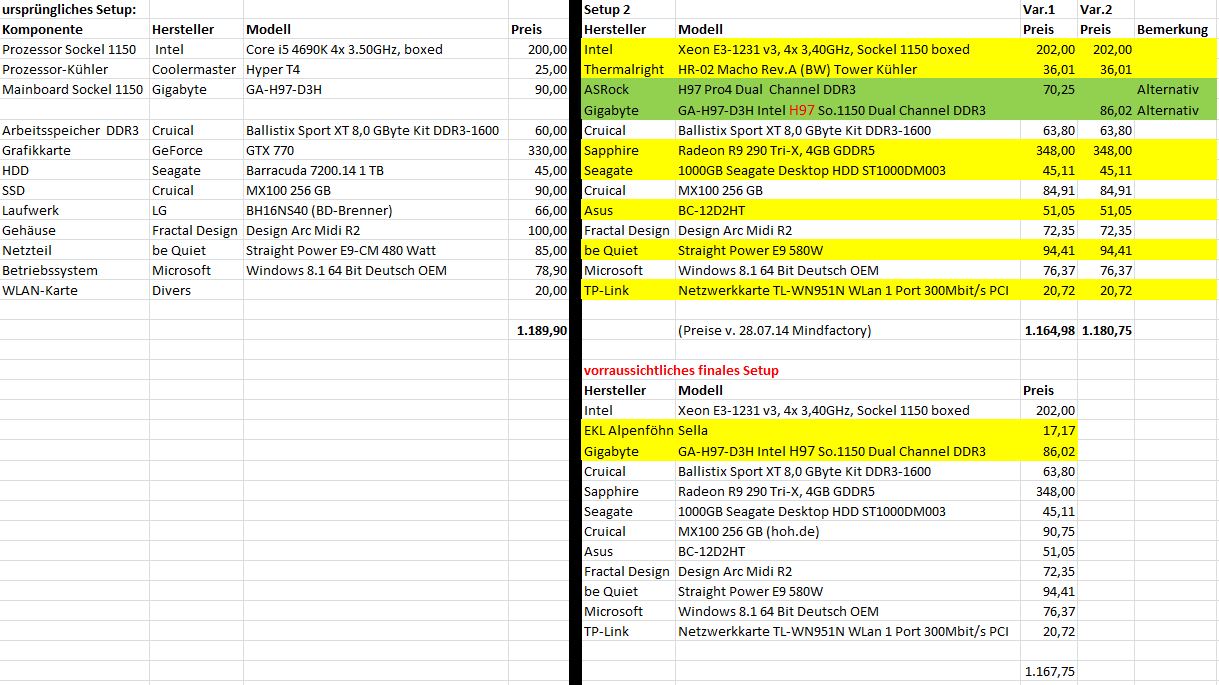The height and width of the screenshot is (685, 1219).
Task: Select the 'ursprüngliches Setup:' heading cell
Action: 75,9
